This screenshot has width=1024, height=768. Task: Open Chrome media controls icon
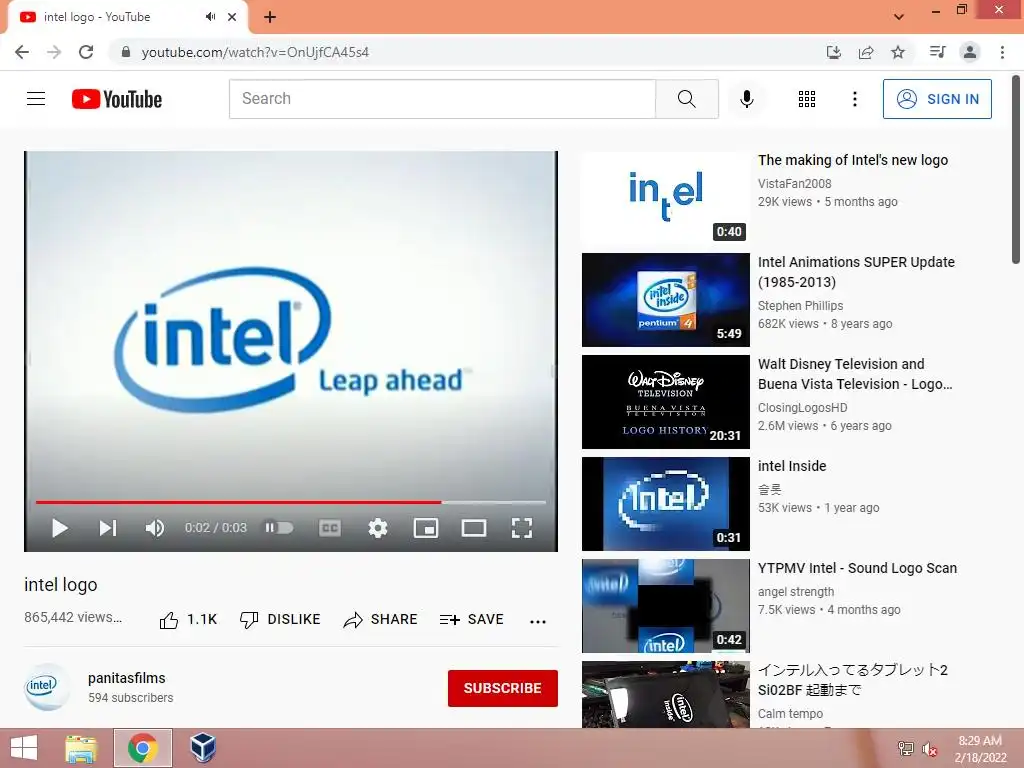click(938, 52)
